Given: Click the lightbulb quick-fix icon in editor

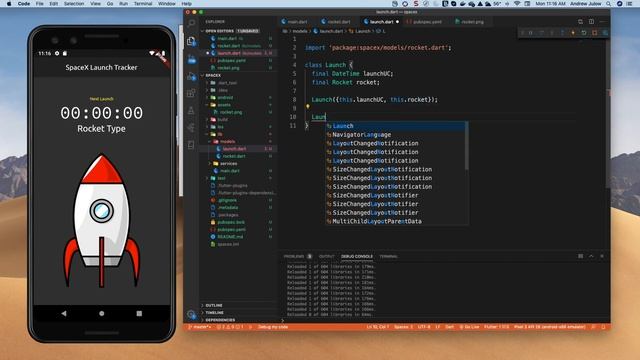Looking at the screenshot, I should [x=308, y=107].
